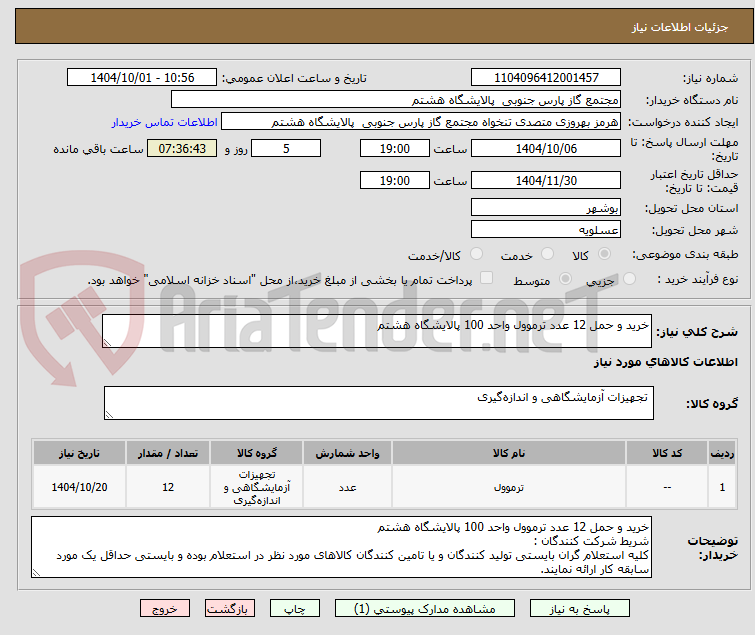
Task: Select the خدمت radio button
Action: 547,254
